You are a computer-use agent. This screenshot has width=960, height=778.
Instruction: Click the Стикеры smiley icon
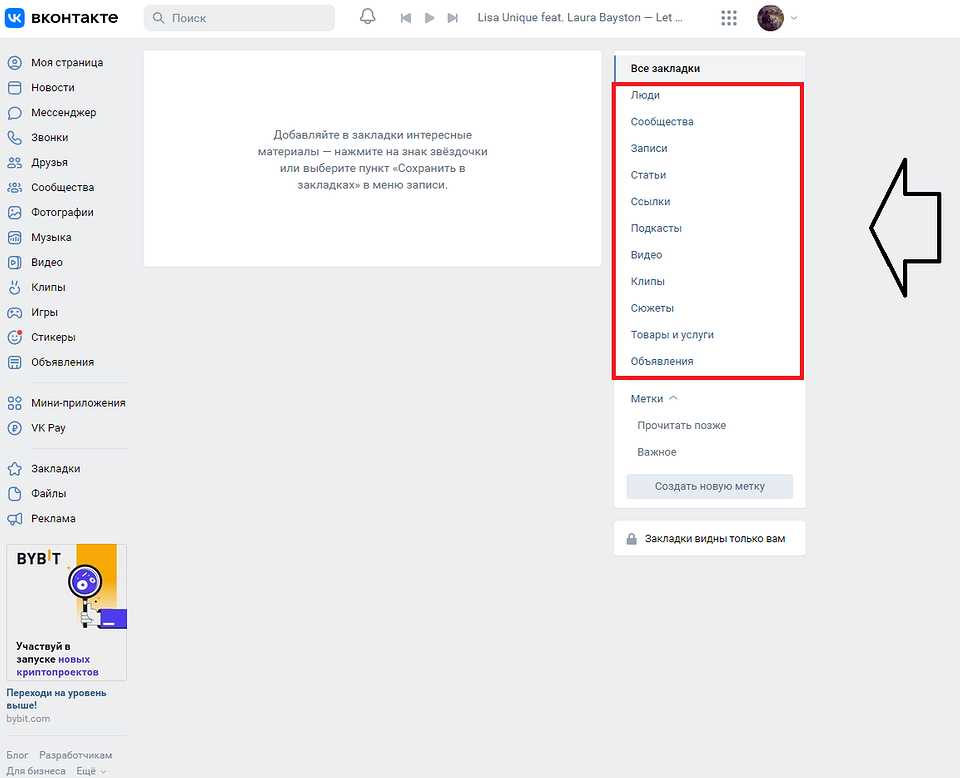[x=15, y=337]
